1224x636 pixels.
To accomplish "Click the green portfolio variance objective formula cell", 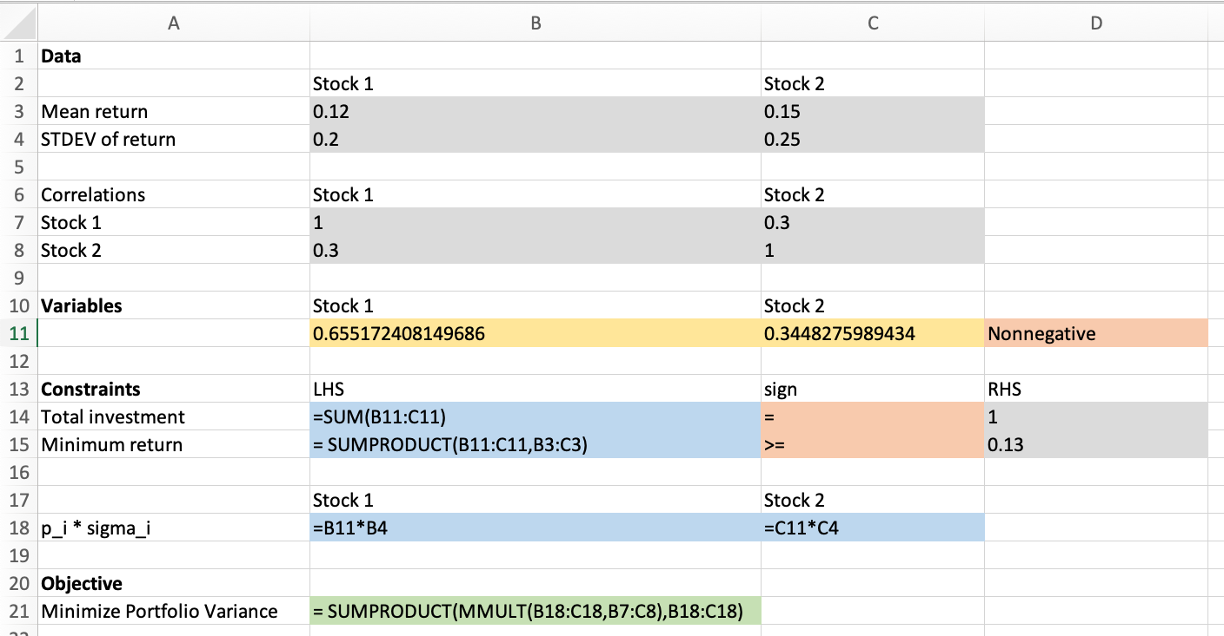I will pos(530,610).
